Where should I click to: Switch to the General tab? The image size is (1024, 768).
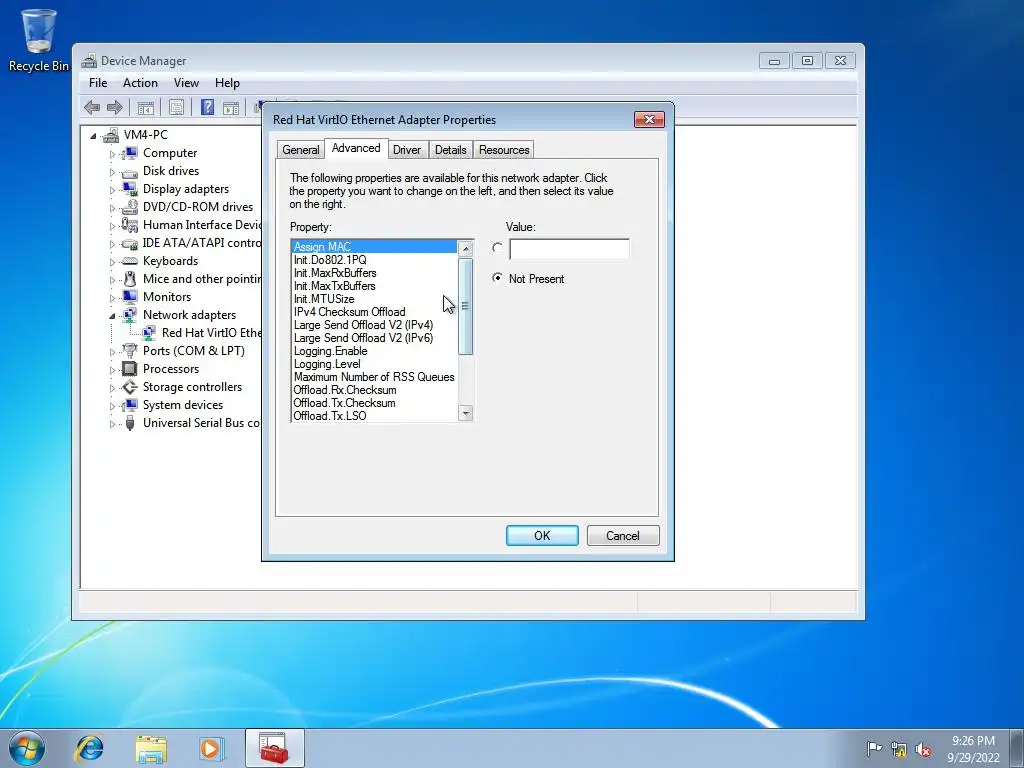(x=300, y=150)
